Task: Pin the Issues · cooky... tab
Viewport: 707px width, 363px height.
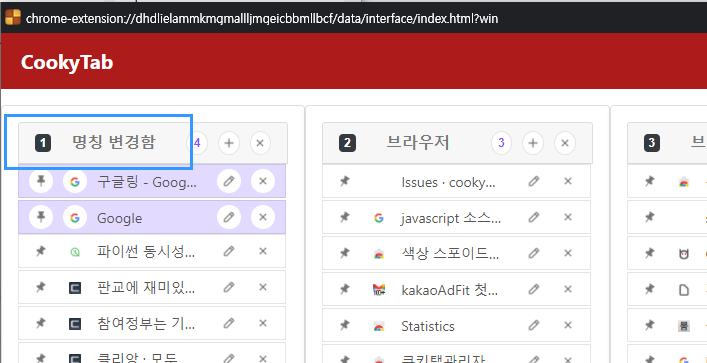Action: 345,181
